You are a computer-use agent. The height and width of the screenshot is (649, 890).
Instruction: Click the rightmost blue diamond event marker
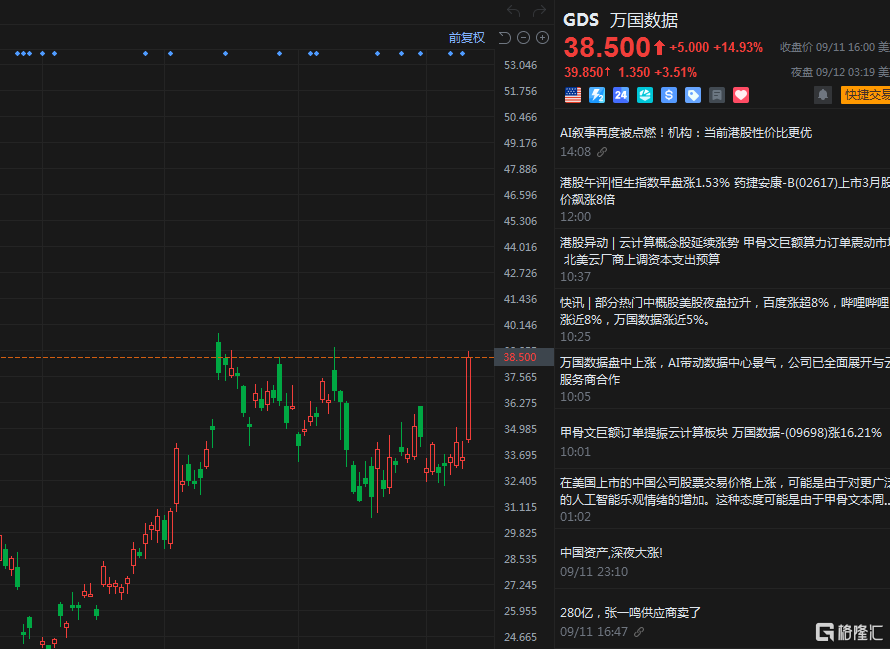coord(463,53)
